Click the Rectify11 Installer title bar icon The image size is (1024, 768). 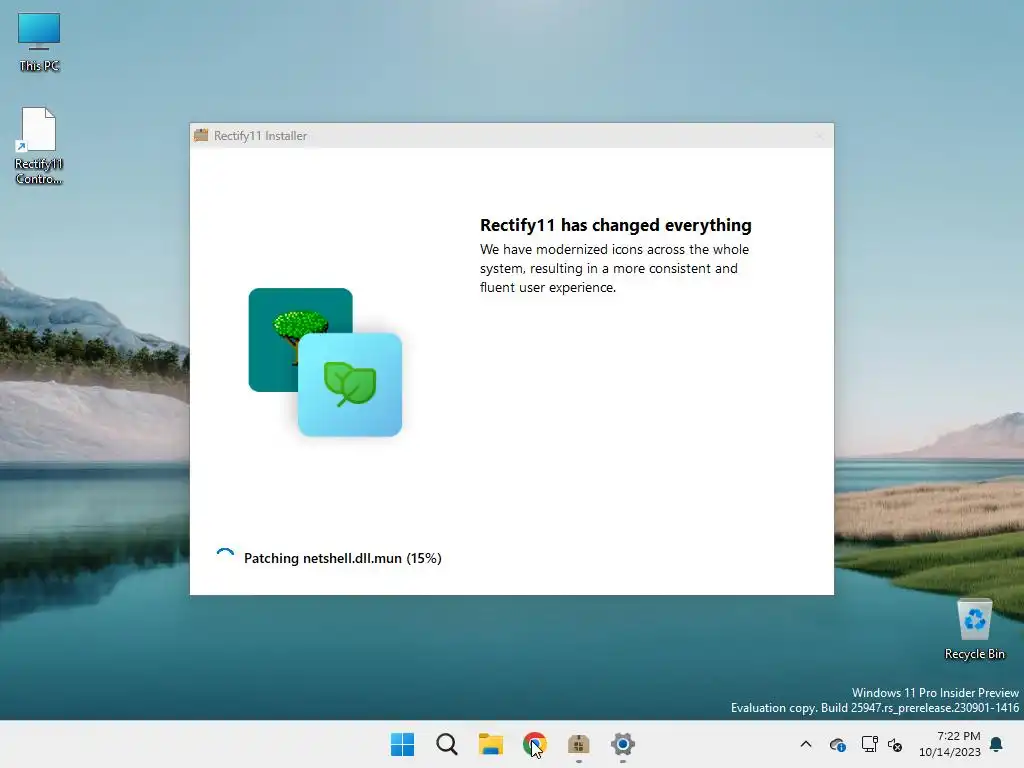click(x=201, y=135)
